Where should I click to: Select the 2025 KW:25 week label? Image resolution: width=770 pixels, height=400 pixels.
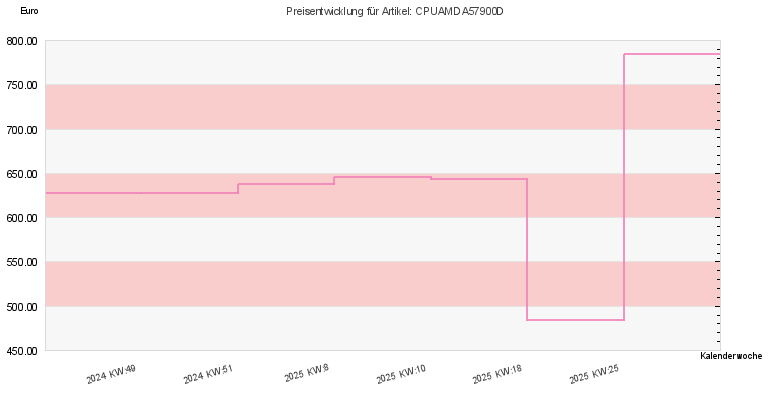tap(594, 374)
